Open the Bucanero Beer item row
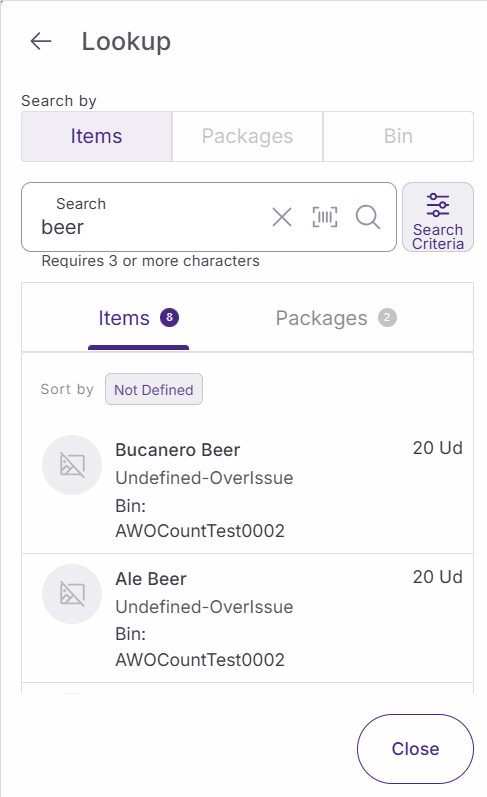 tap(248, 489)
